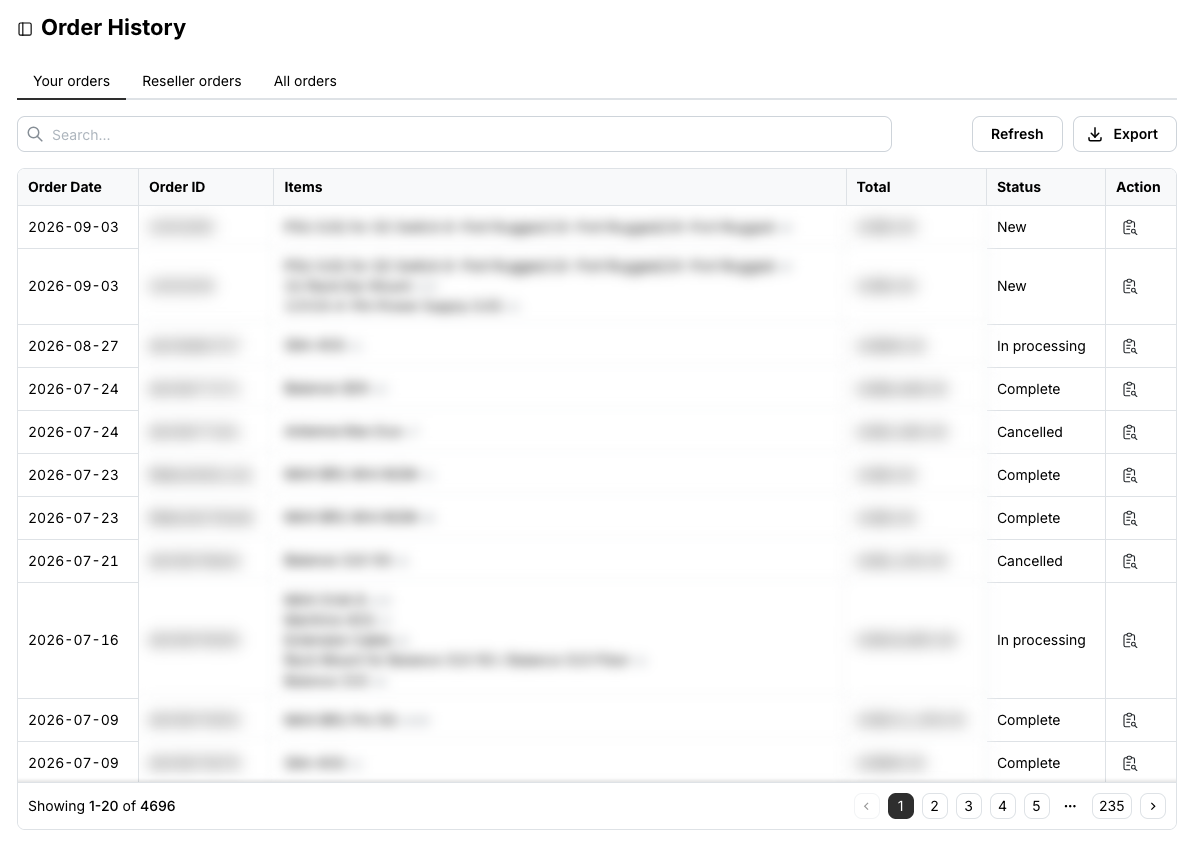
Task: Click into the Search field
Action: click(455, 135)
